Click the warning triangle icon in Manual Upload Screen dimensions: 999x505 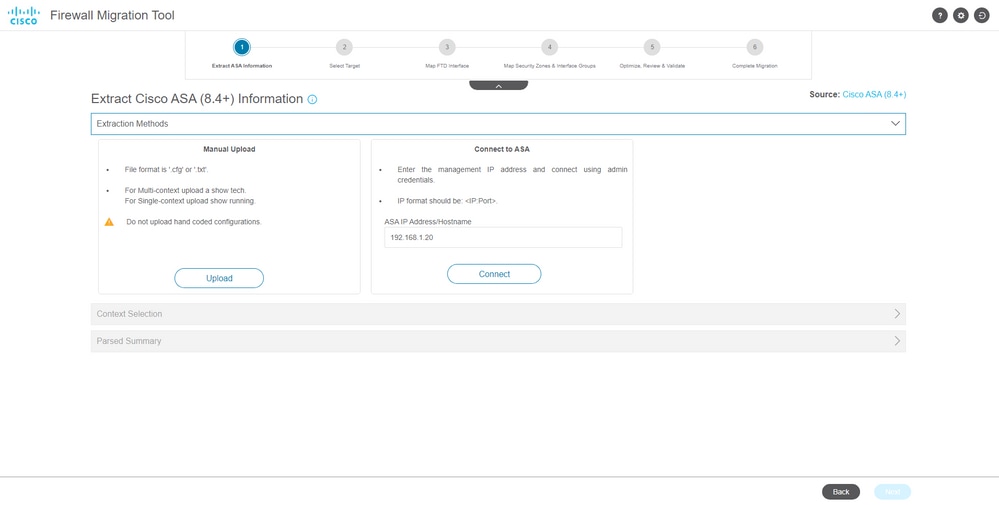click(x=109, y=222)
